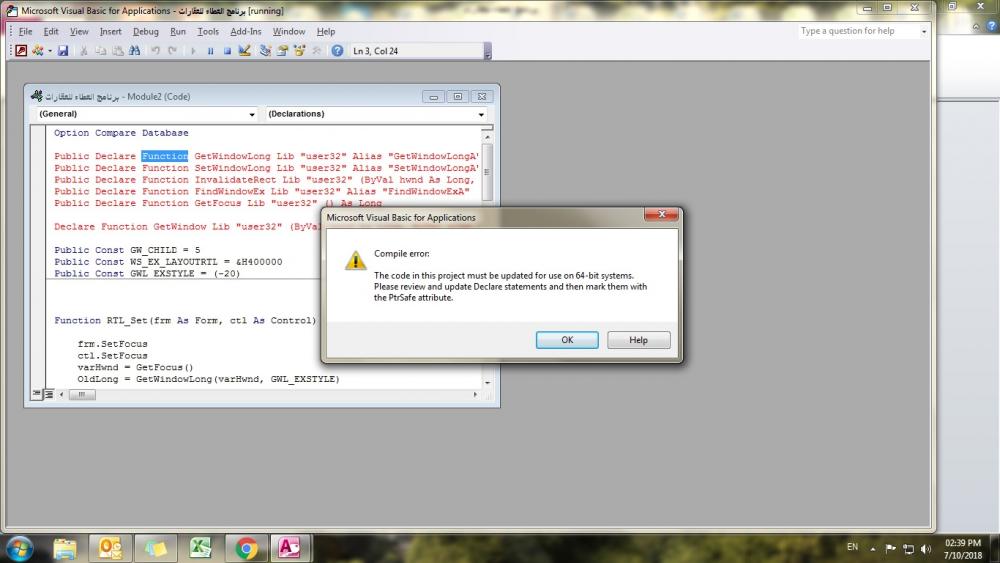
Task: Click the 'varHwnd = GetFocus()' code line
Action: 135,367
